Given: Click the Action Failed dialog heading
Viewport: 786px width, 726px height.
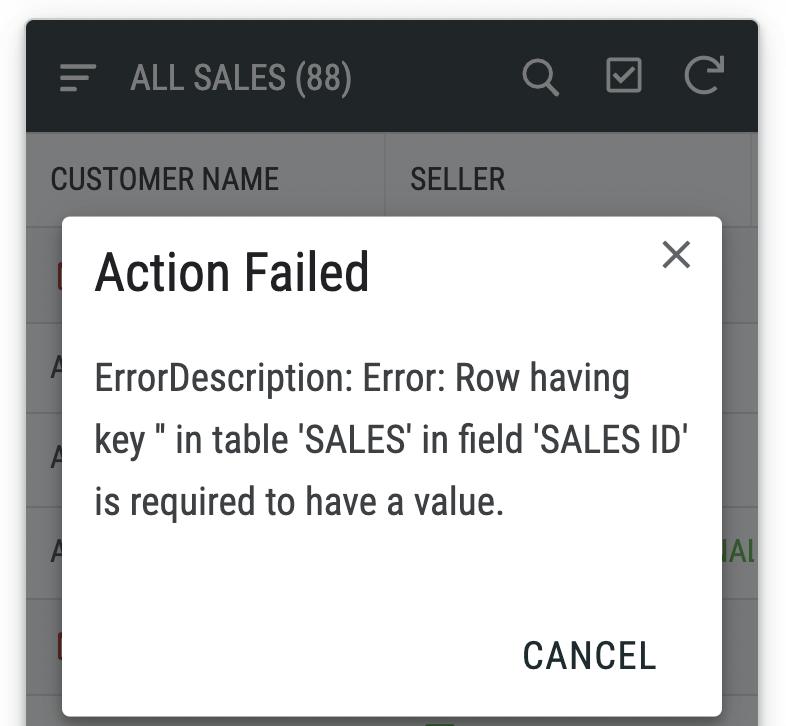Looking at the screenshot, I should pyautogui.click(x=232, y=272).
